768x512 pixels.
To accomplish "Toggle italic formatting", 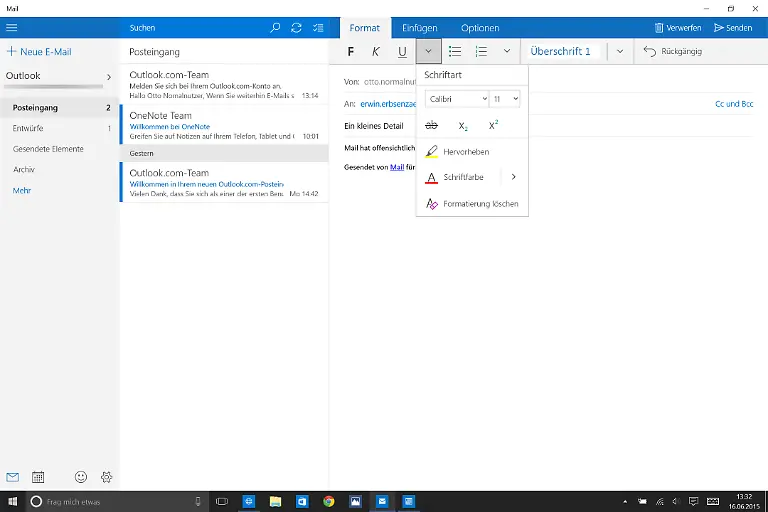I will point(376,51).
